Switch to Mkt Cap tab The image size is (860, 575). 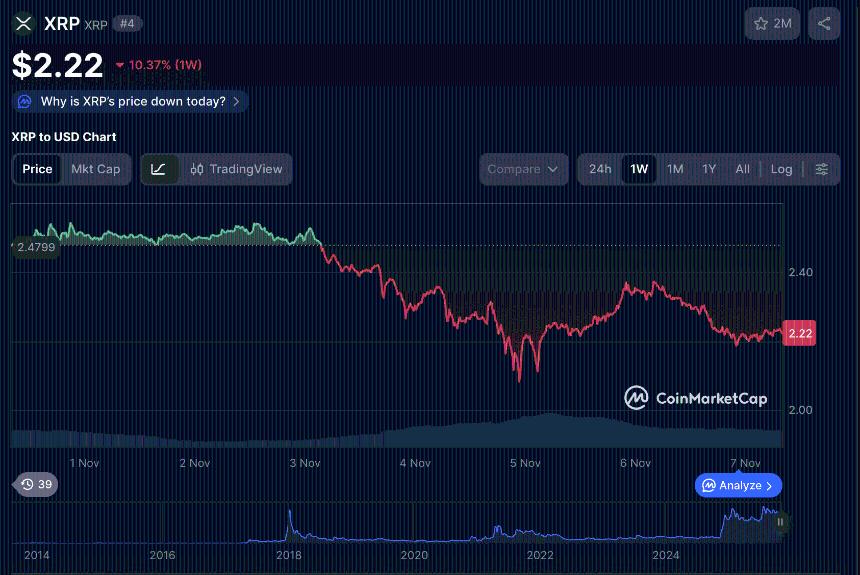pos(95,169)
